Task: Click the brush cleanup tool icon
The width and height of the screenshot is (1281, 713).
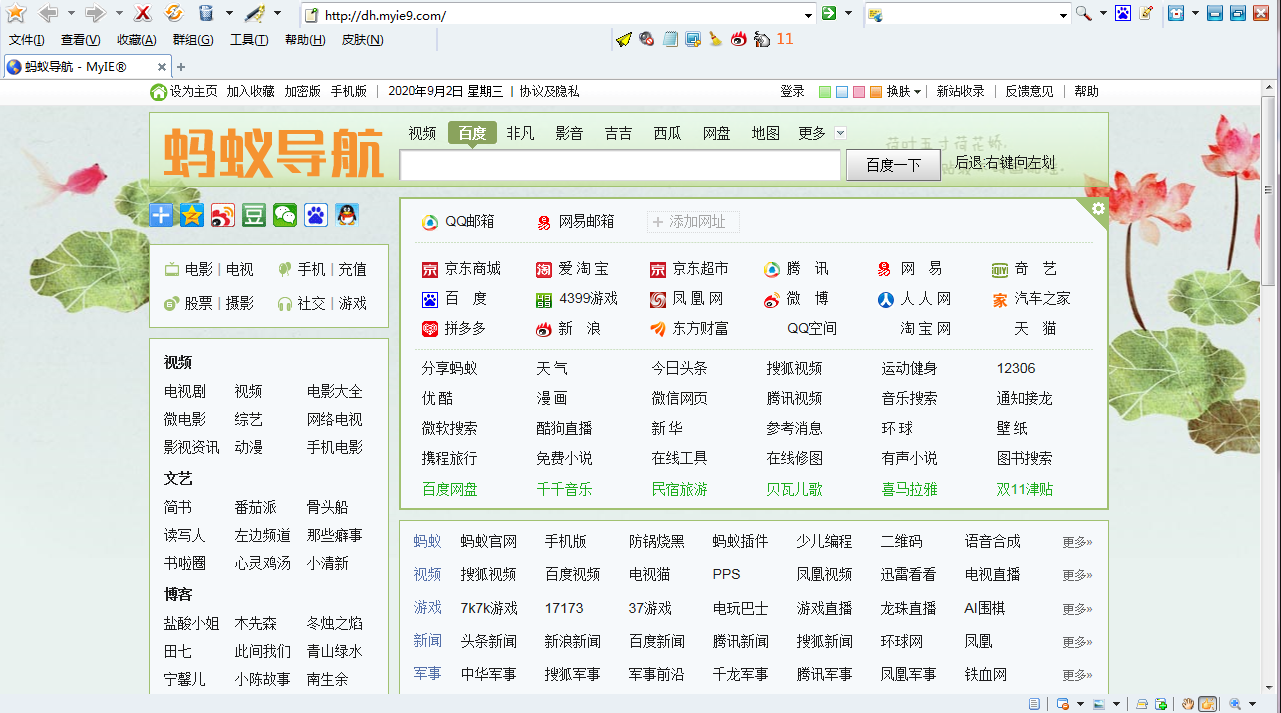Action: click(x=254, y=13)
